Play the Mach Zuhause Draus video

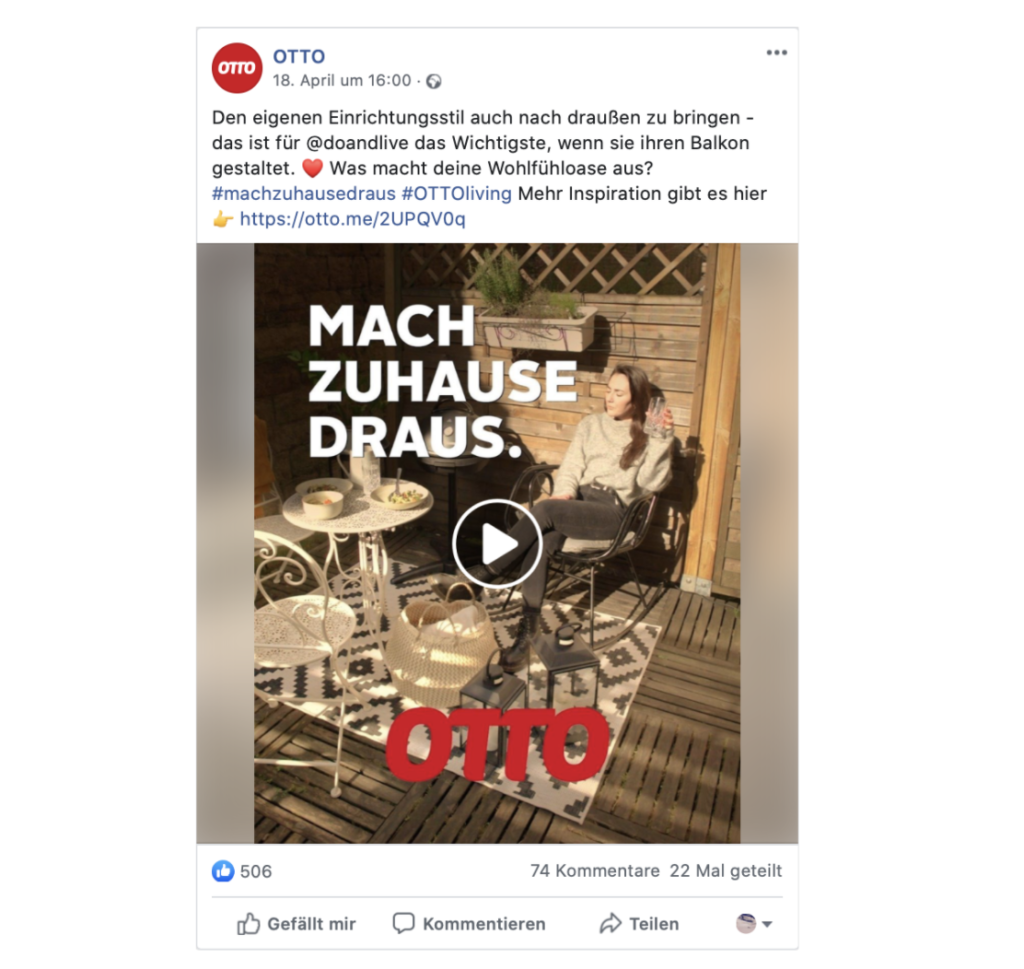[x=497, y=544]
